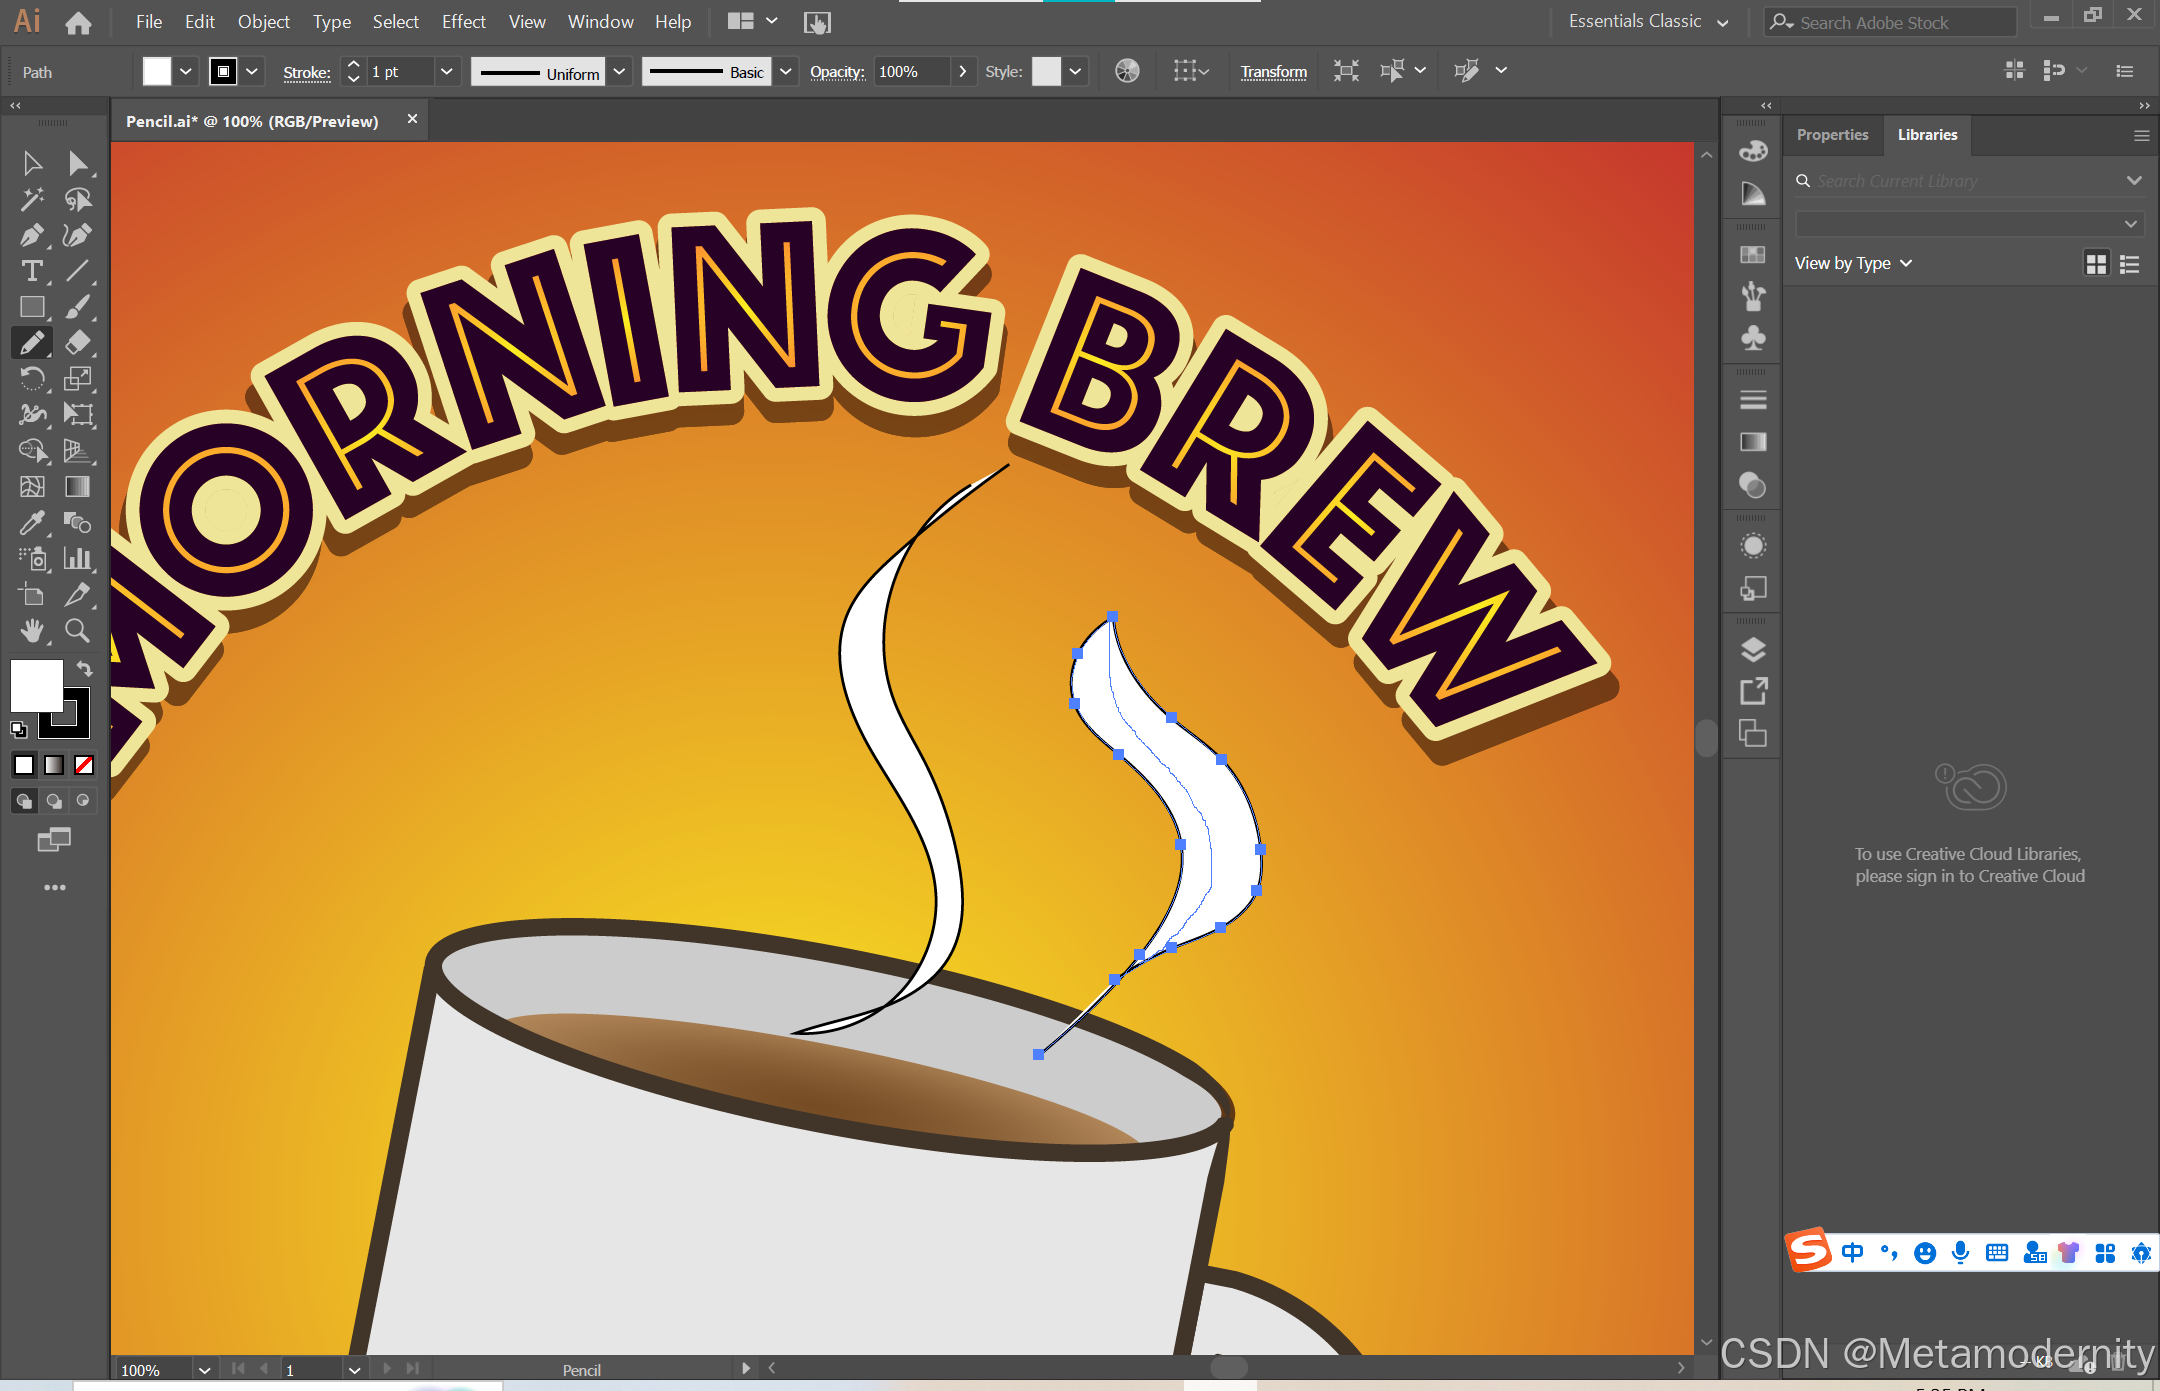Screen dimensions: 2160x1391
Task: Open the Effect menu
Action: (x=463, y=21)
